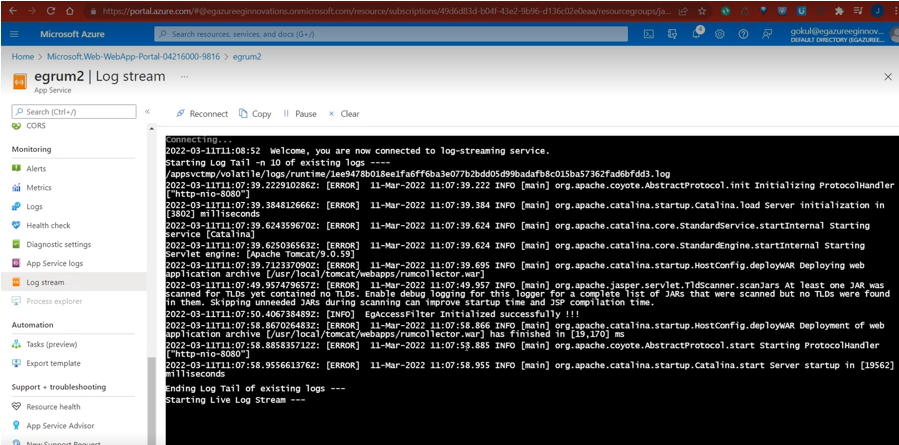Click the Microsoft Azure logo text

coord(72,34)
